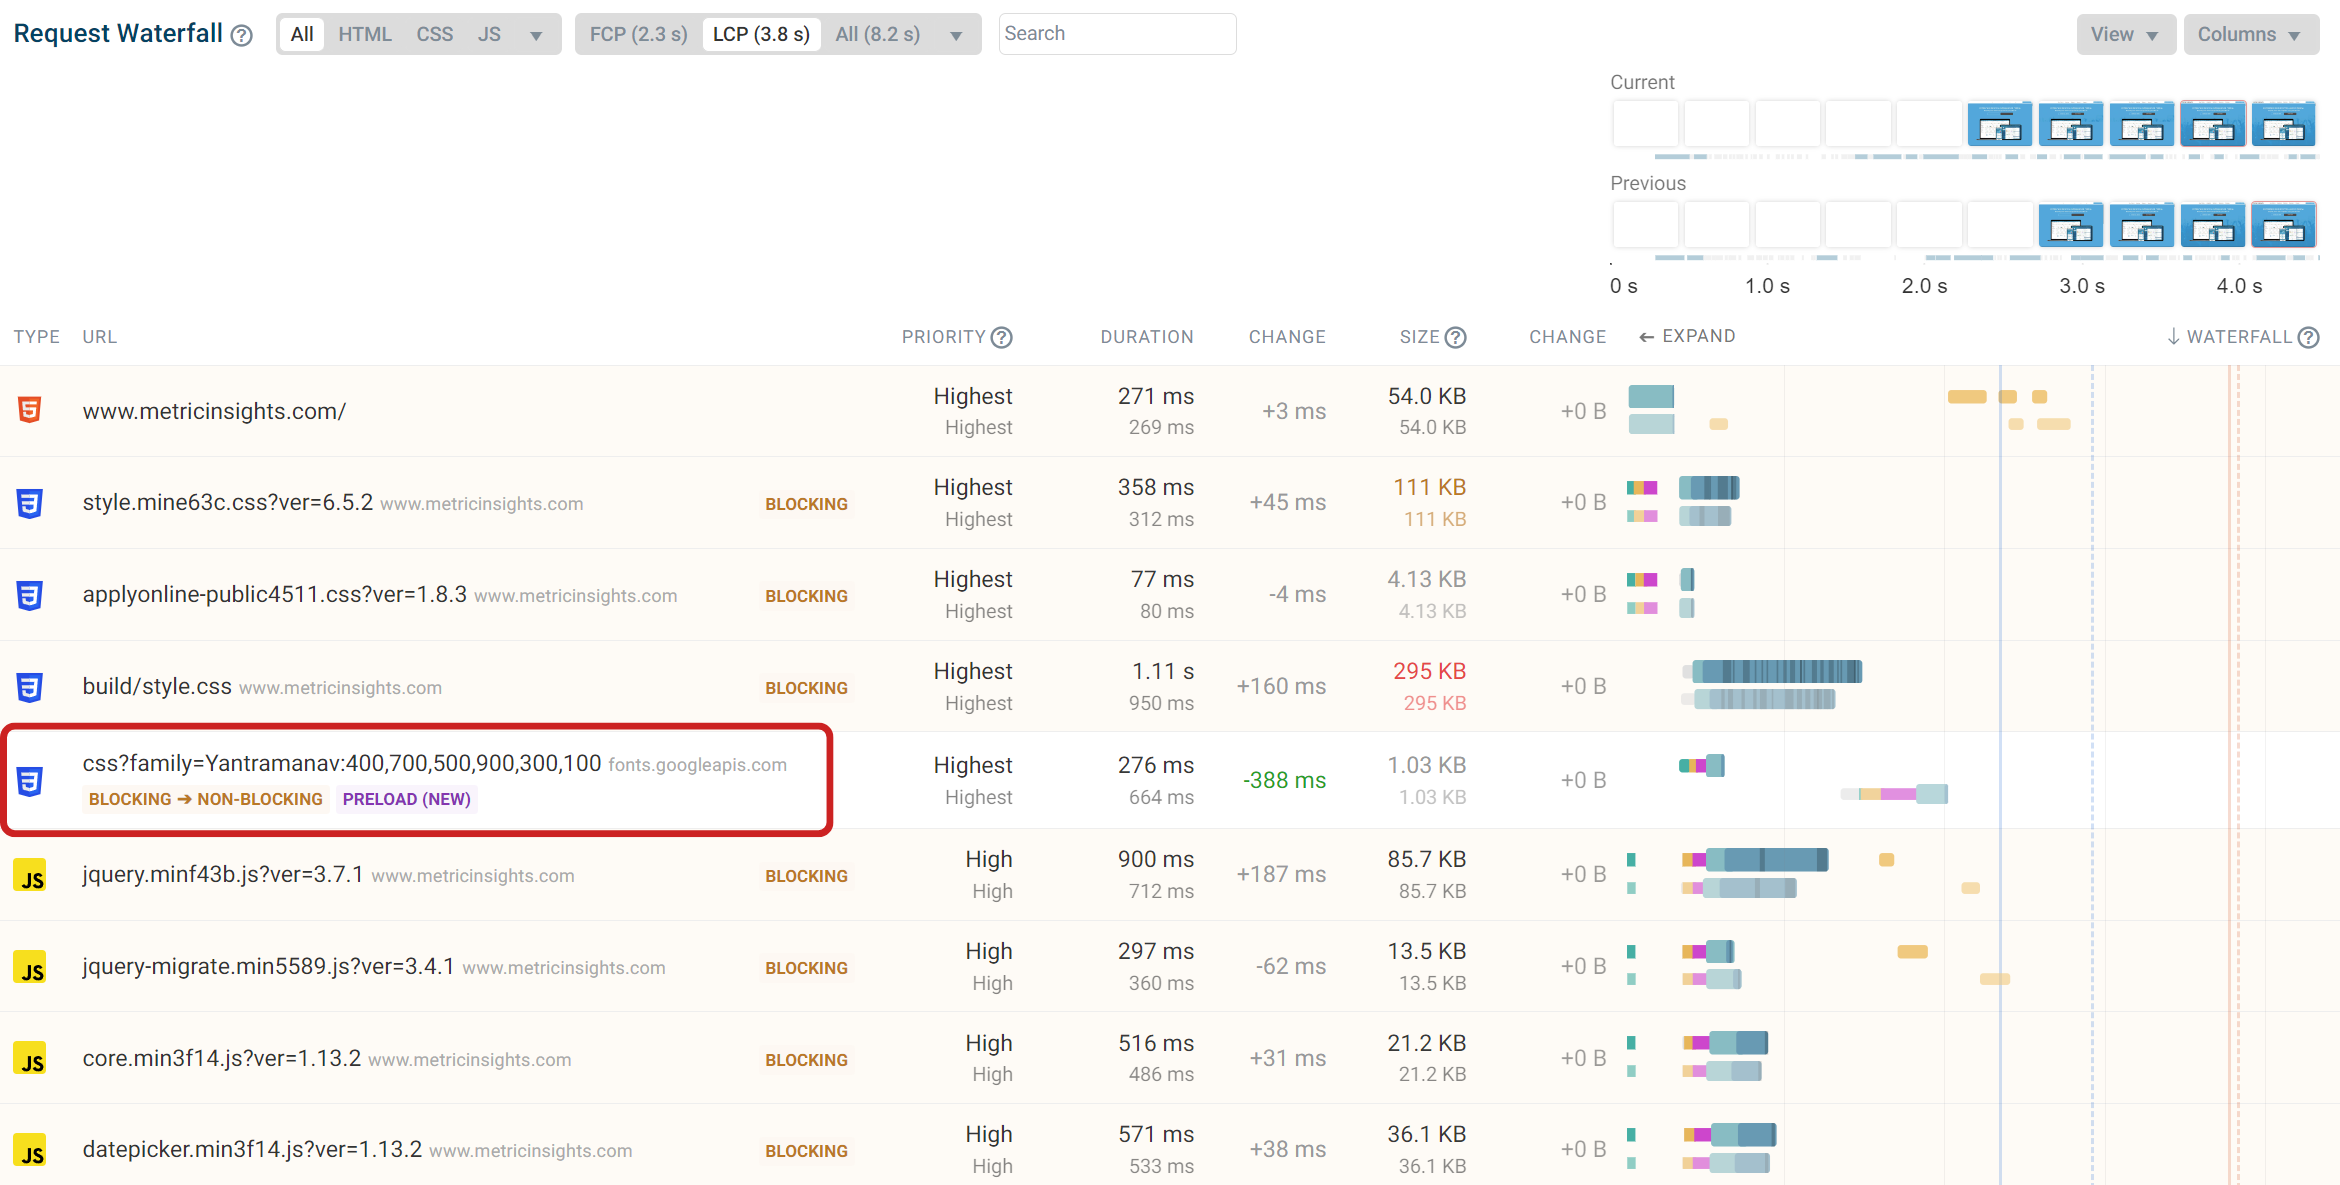The height and width of the screenshot is (1185, 2340).
Task: Click the first rendered Previous filmstrip frame
Action: pos(2071,225)
